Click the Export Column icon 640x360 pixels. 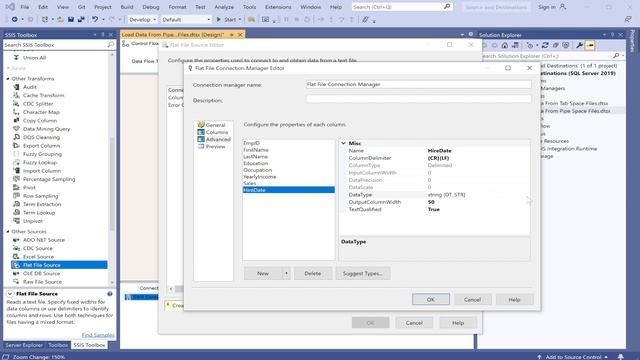tap(16, 145)
